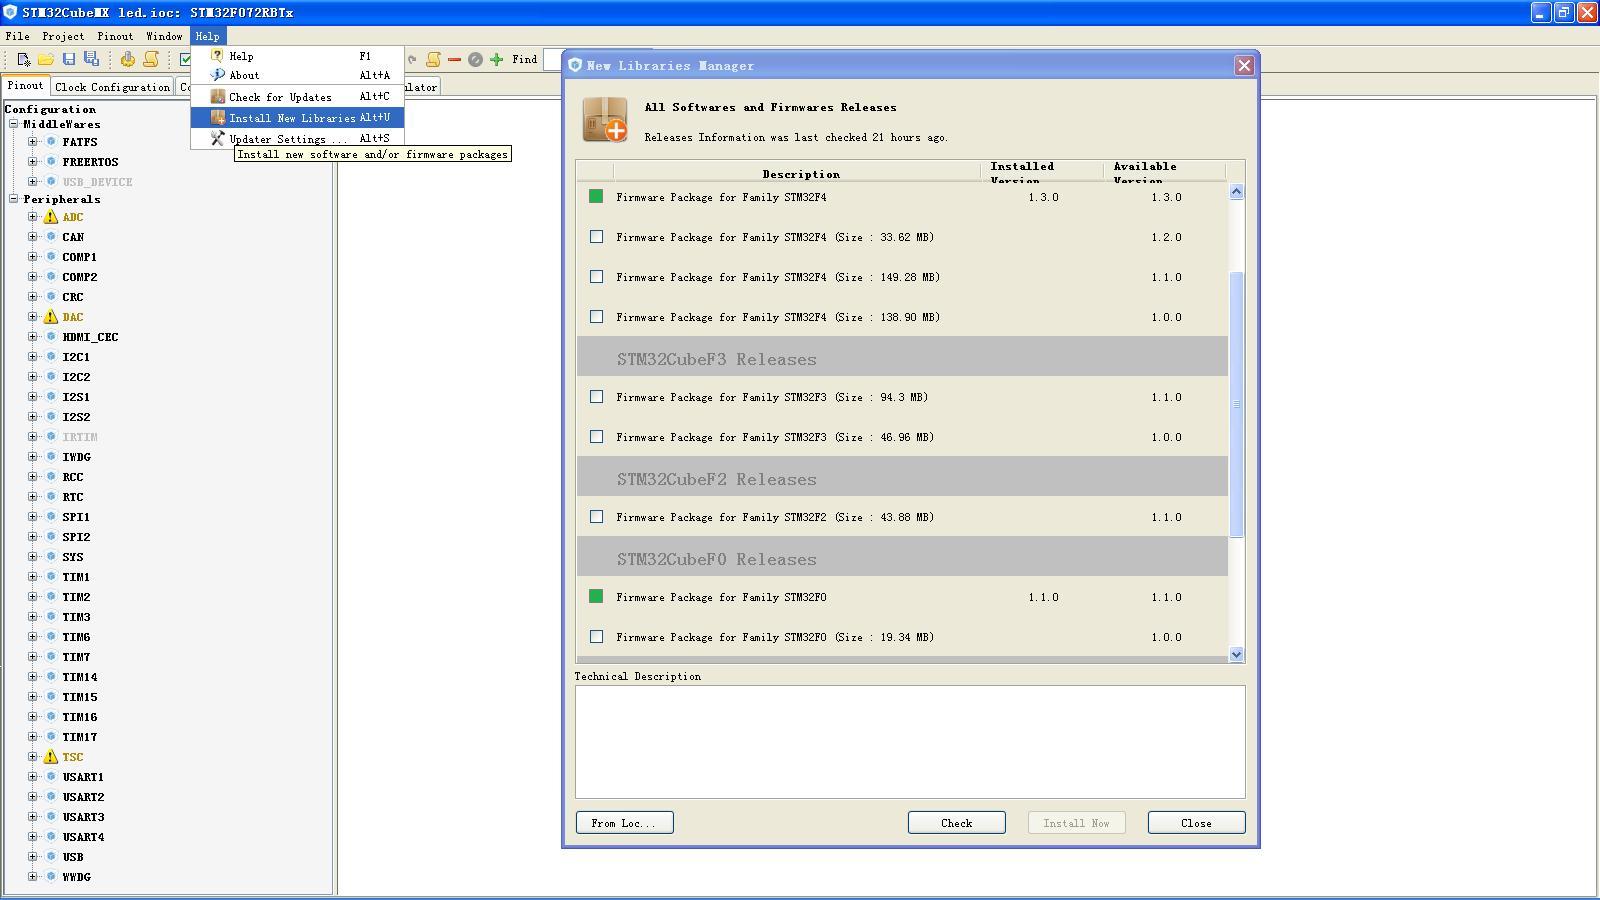
Task: Tick the STM32F2 43.88 MB package checkbox
Action: pyautogui.click(x=596, y=517)
